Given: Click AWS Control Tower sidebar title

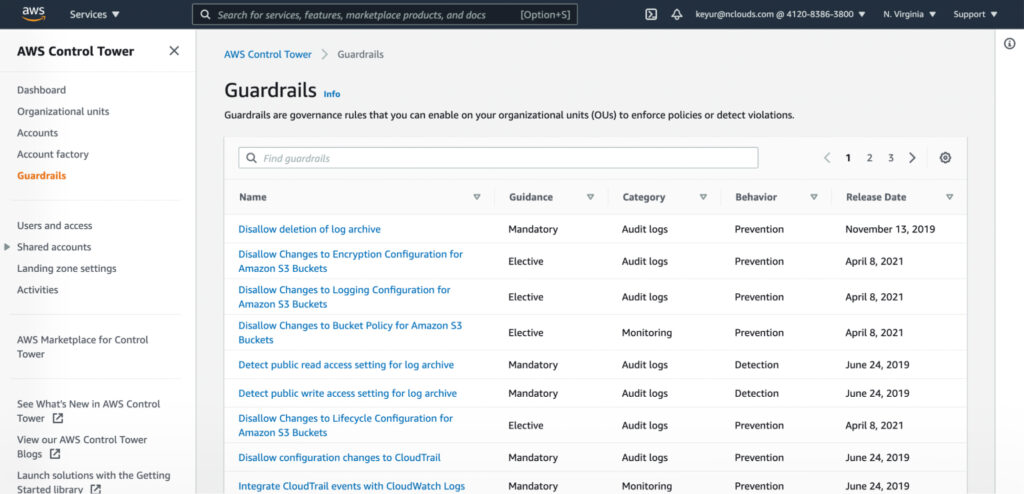Looking at the screenshot, I should (x=76, y=52).
